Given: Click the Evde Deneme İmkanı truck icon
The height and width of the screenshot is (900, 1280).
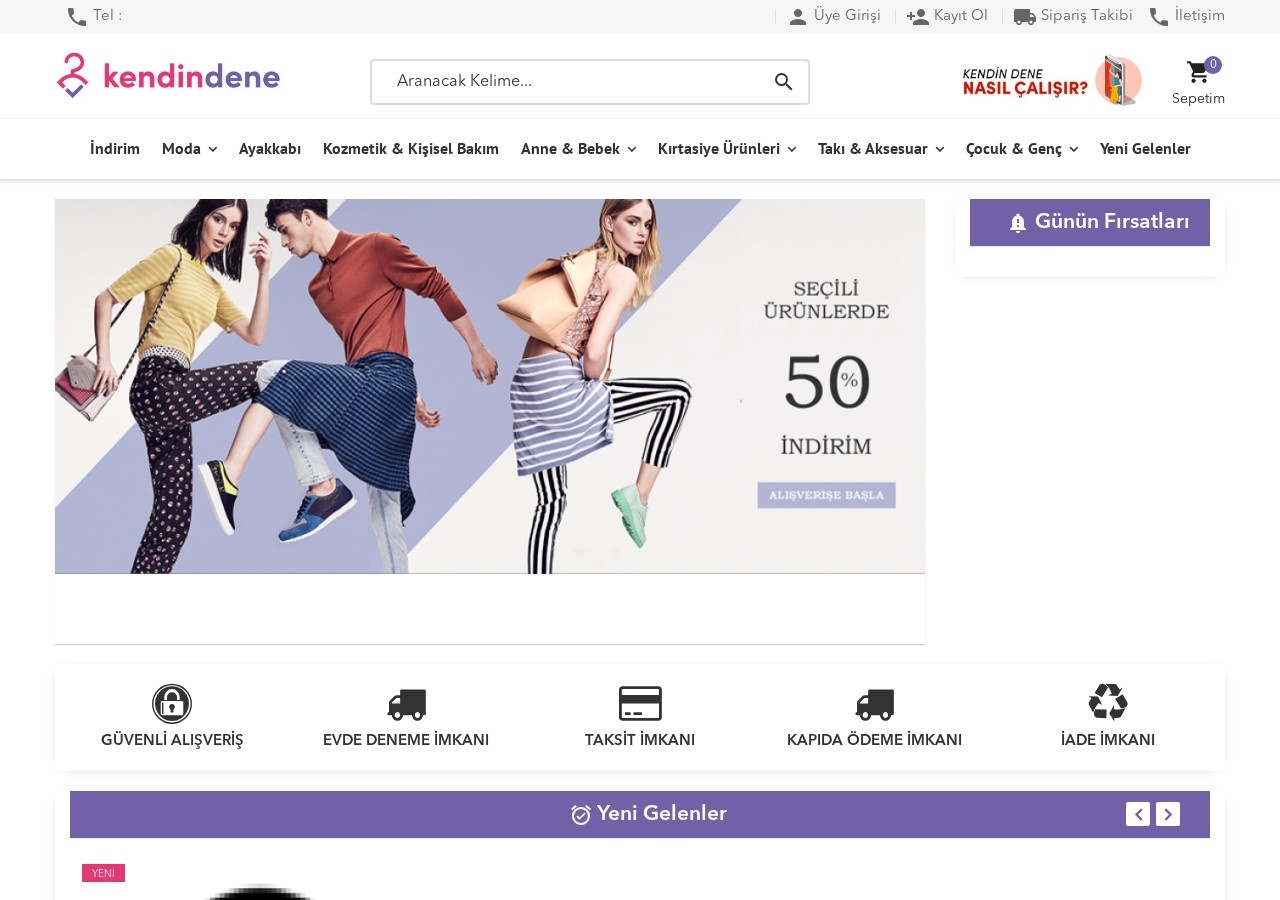Looking at the screenshot, I should [406, 704].
